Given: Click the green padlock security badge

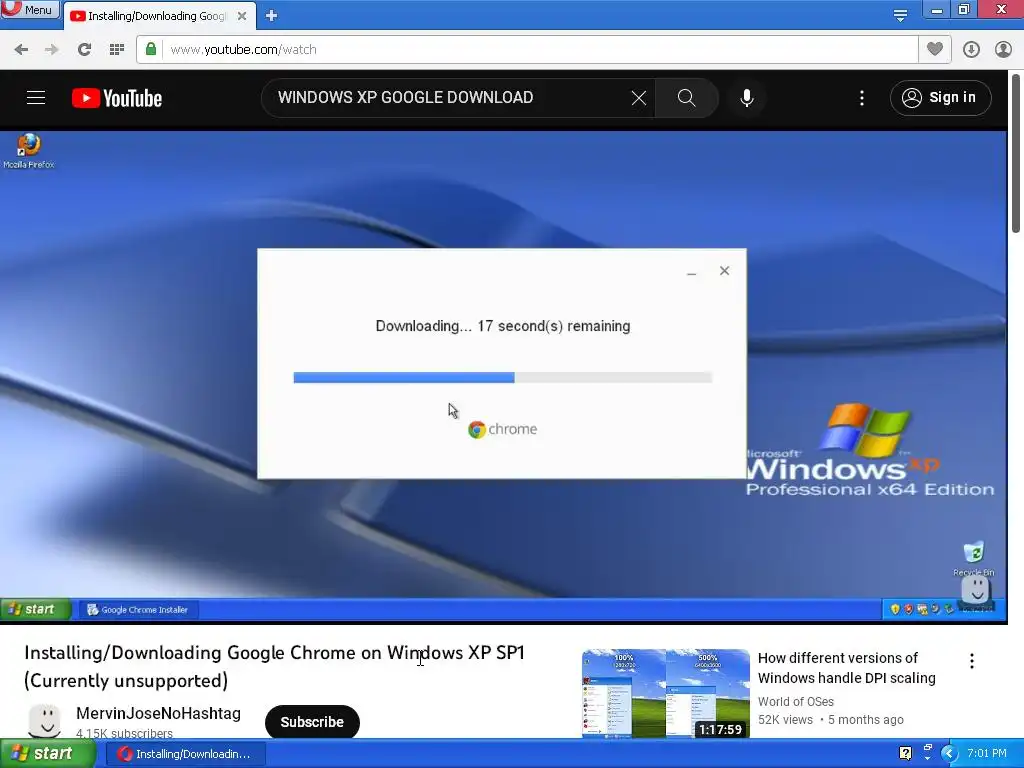Looking at the screenshot, I should click(x=151, y=49).
